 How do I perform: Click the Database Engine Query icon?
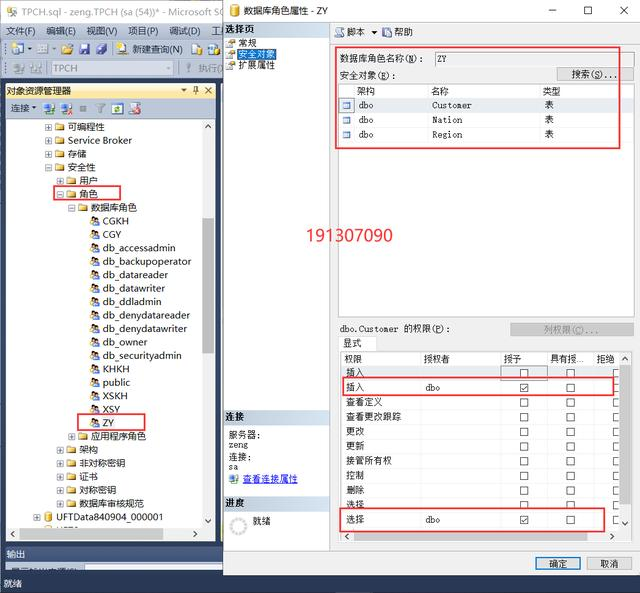pyautogui.click(x=197, y=49)
